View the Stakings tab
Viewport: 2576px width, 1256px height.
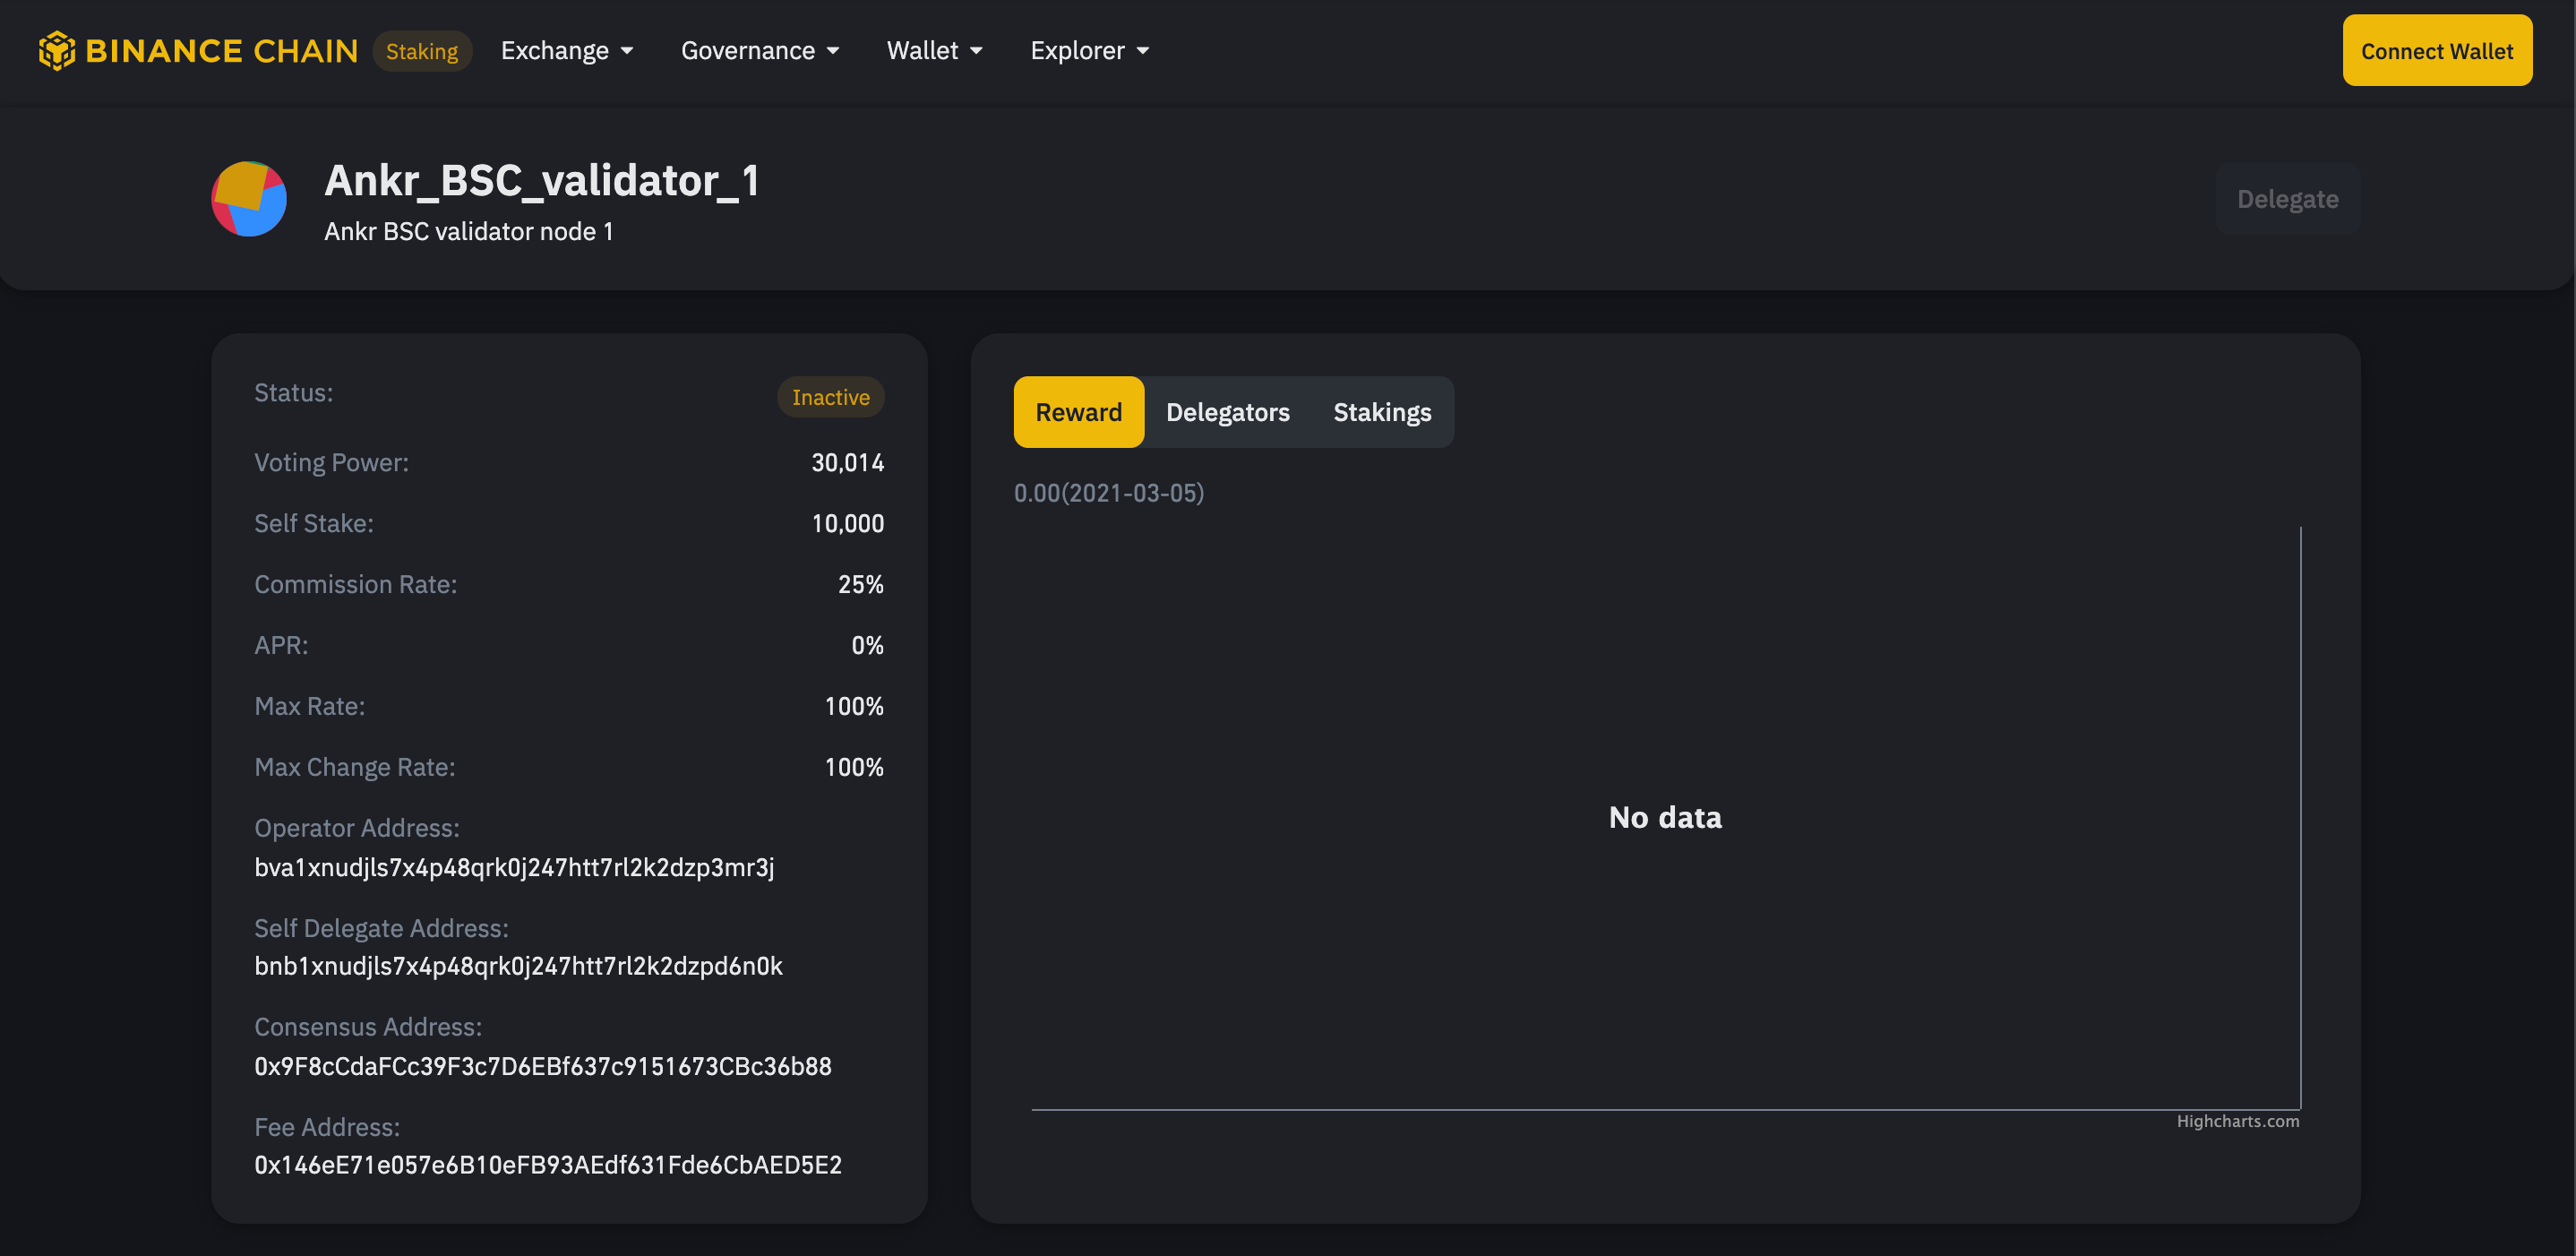click(1381, 411)
